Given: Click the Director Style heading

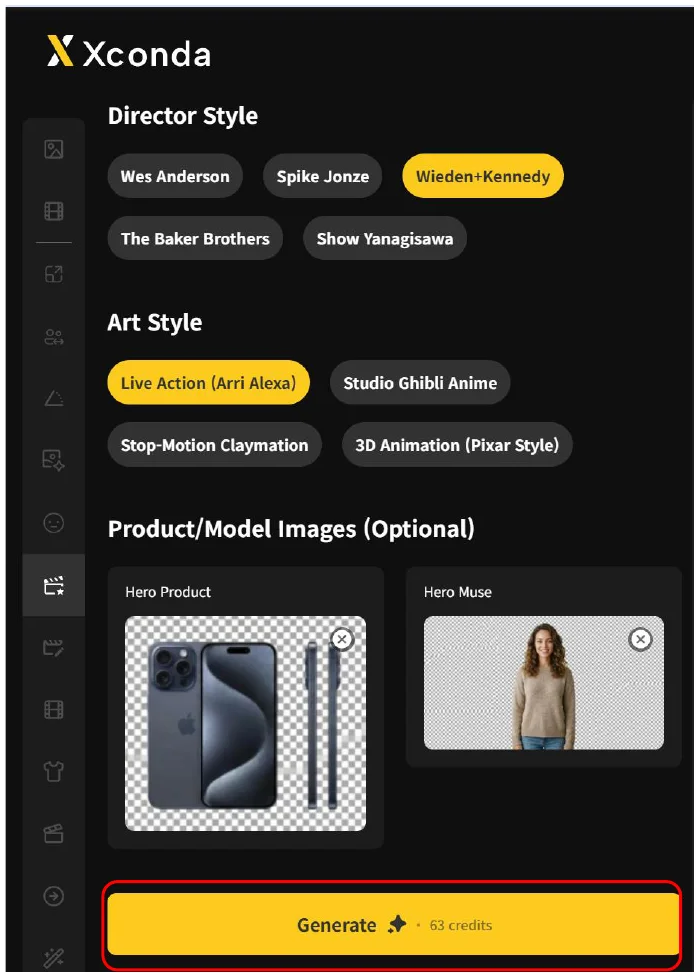Looking at the screenshot, I should tap(182, 116).
